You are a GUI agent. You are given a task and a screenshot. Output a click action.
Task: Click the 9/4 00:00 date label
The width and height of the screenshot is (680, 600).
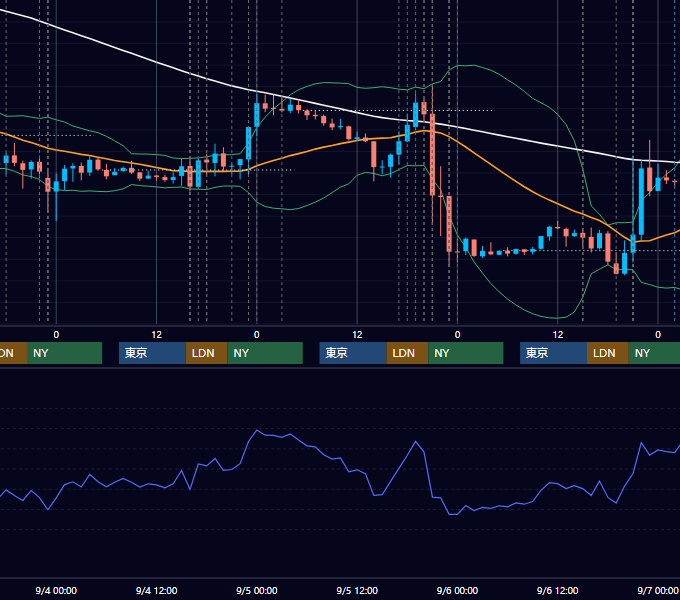pyautogui.click(x=56, y=590)
